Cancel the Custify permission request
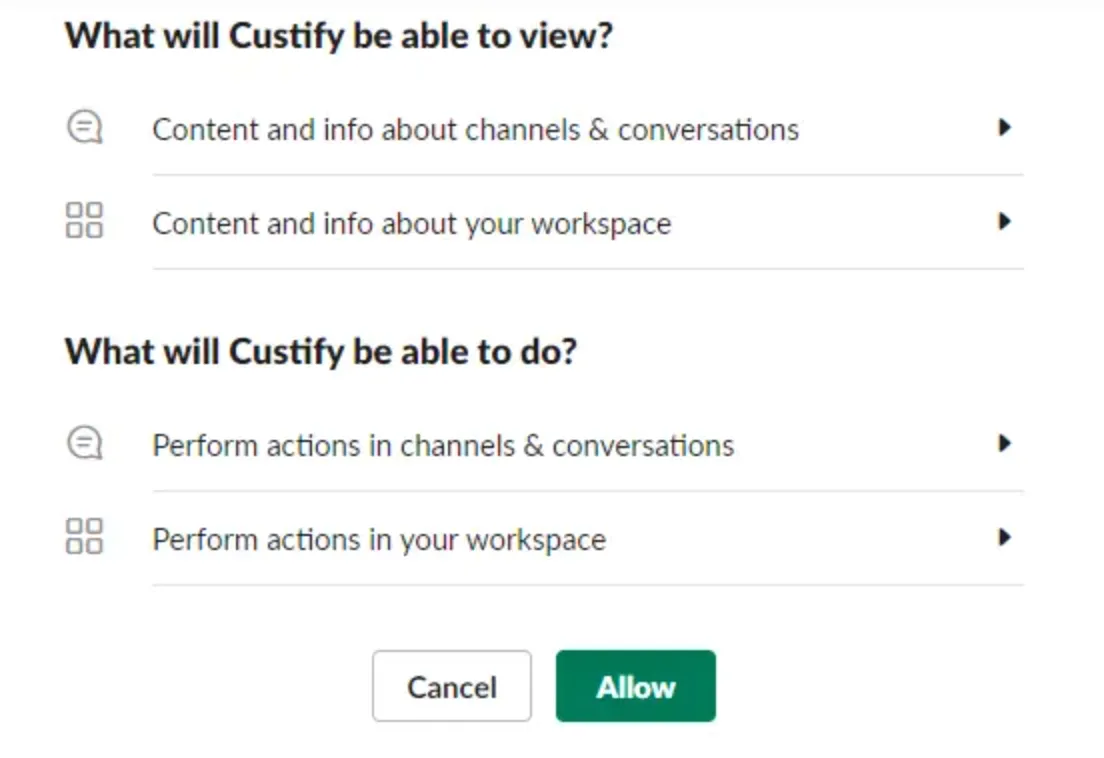1104x758 pixels. (452, 686)
